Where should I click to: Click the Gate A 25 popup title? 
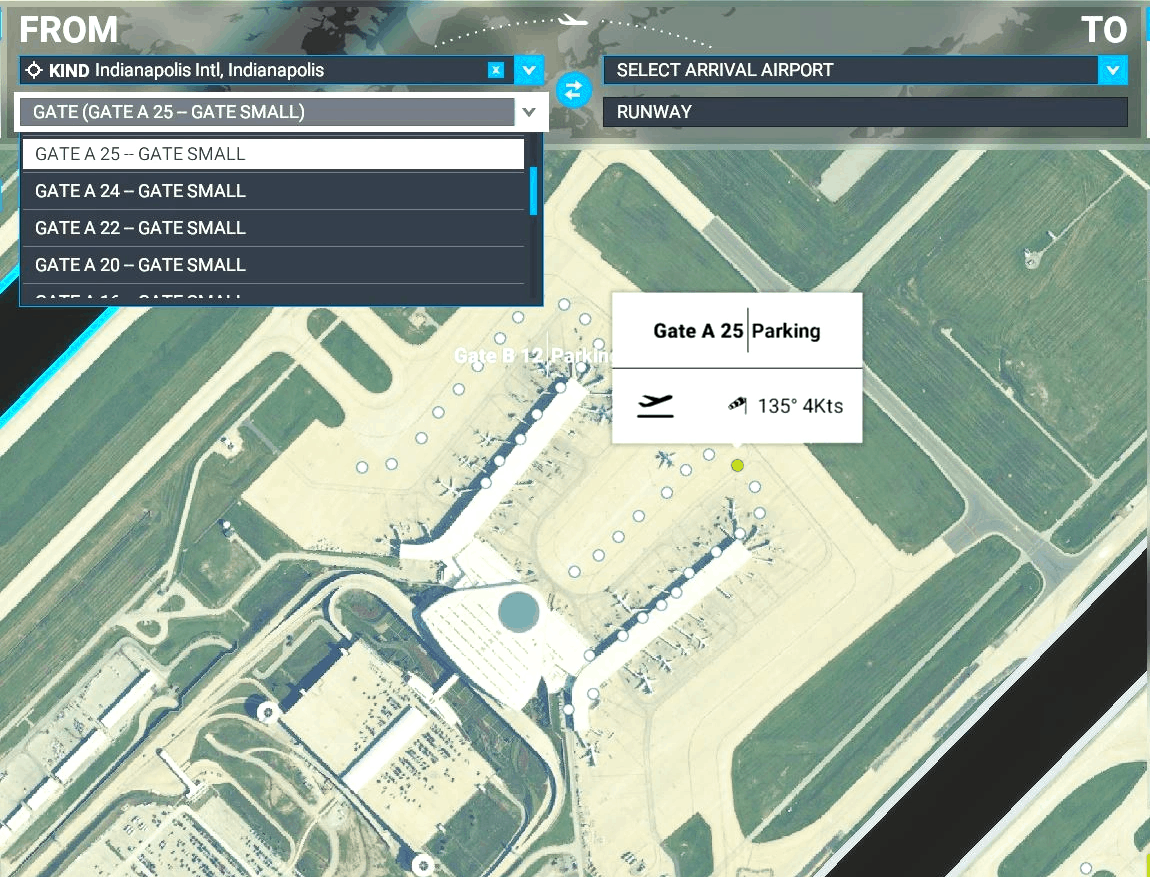click(x=698, y=331)
